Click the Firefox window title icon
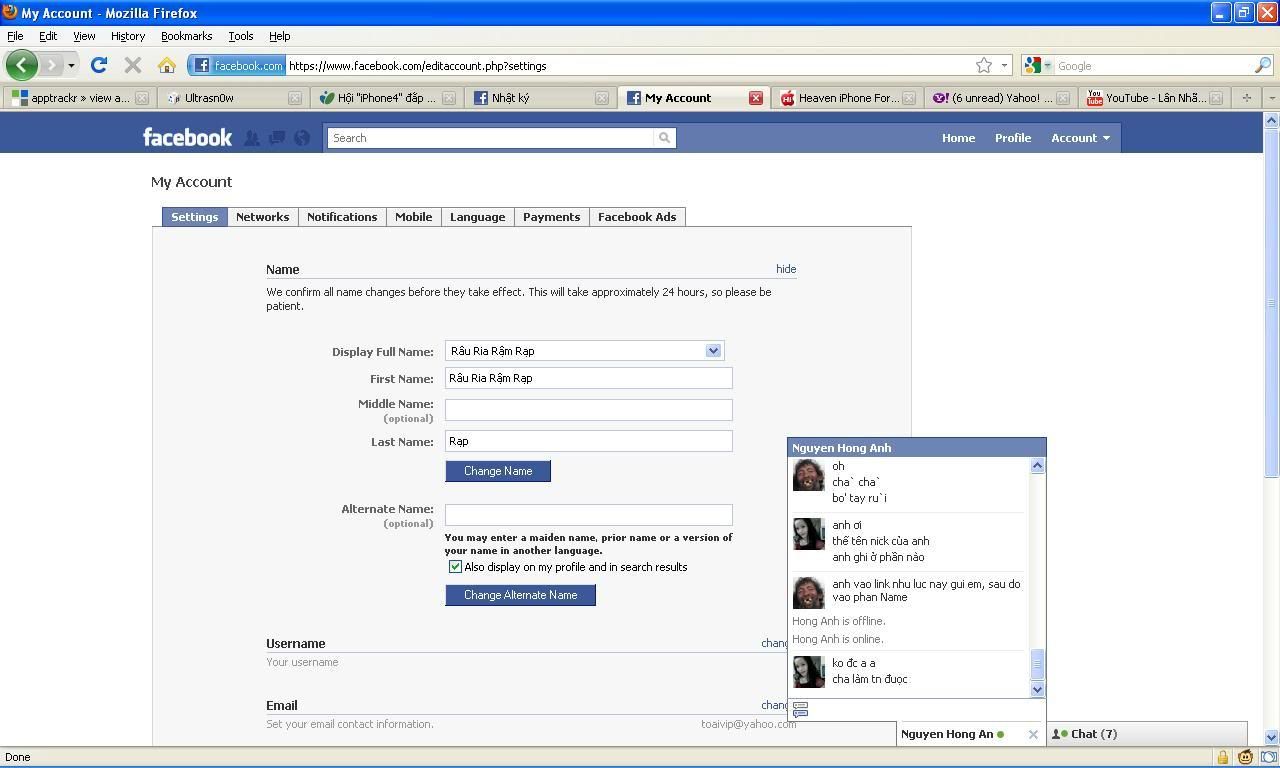The image size is (1280, 768). pyautogui.click(x=10, y=13)
